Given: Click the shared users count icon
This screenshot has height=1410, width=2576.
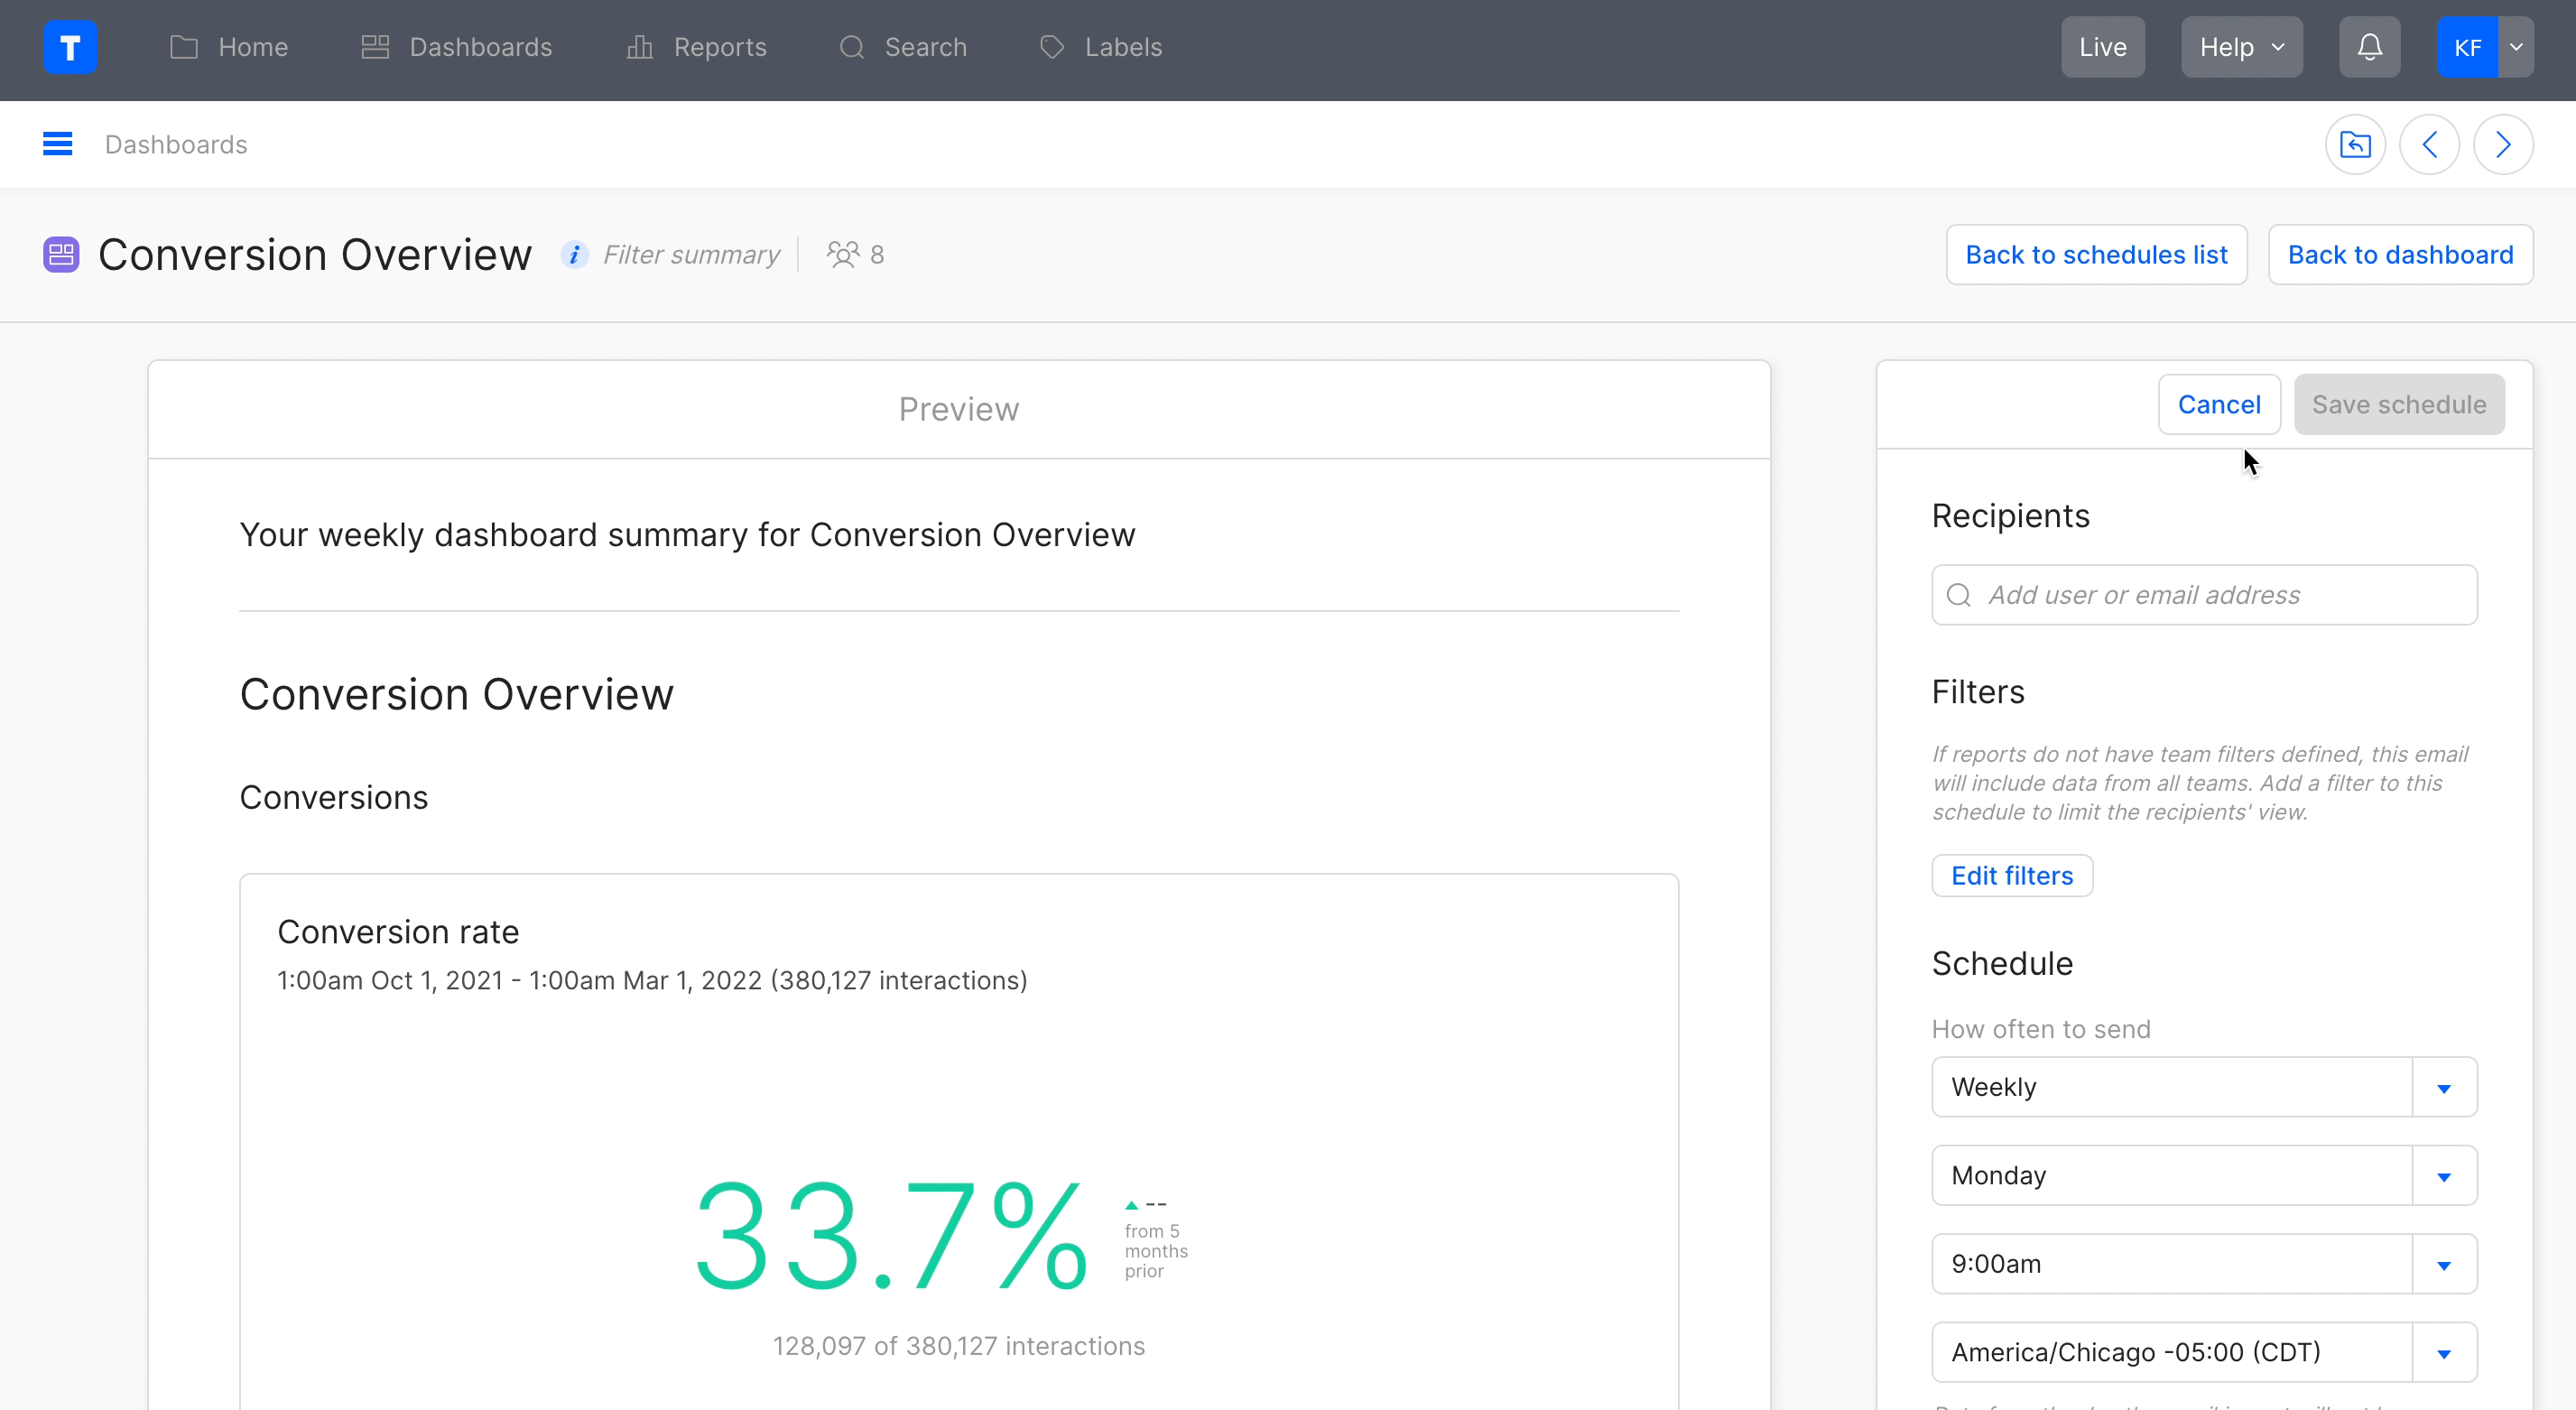Looking at the screenshot, I should (843, 255).
